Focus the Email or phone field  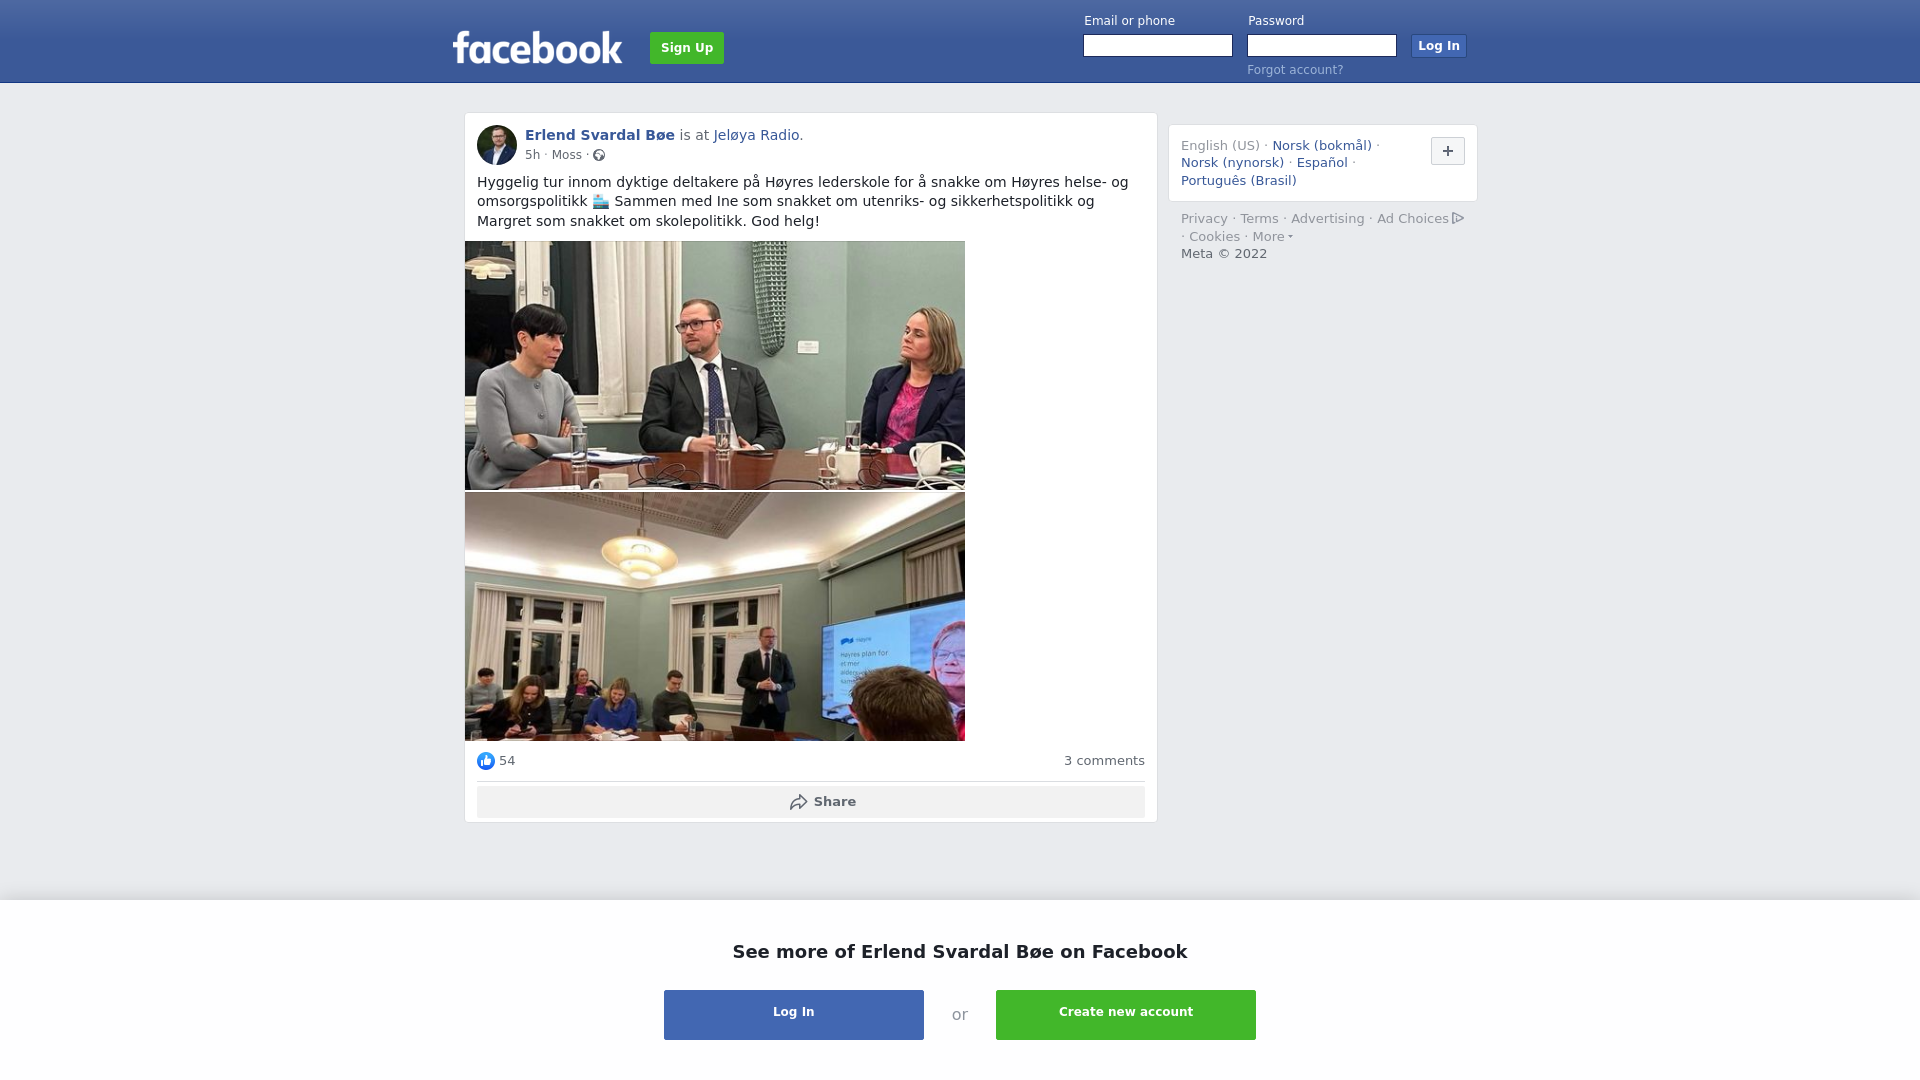(1158, 46)
